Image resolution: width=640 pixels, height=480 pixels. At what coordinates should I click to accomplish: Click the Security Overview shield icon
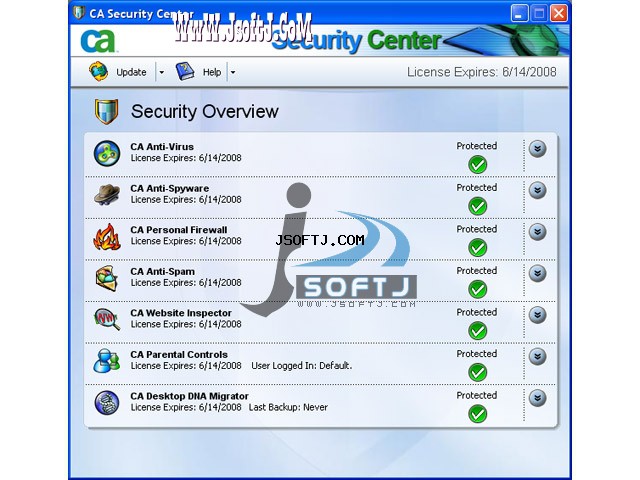pos(107,111)
